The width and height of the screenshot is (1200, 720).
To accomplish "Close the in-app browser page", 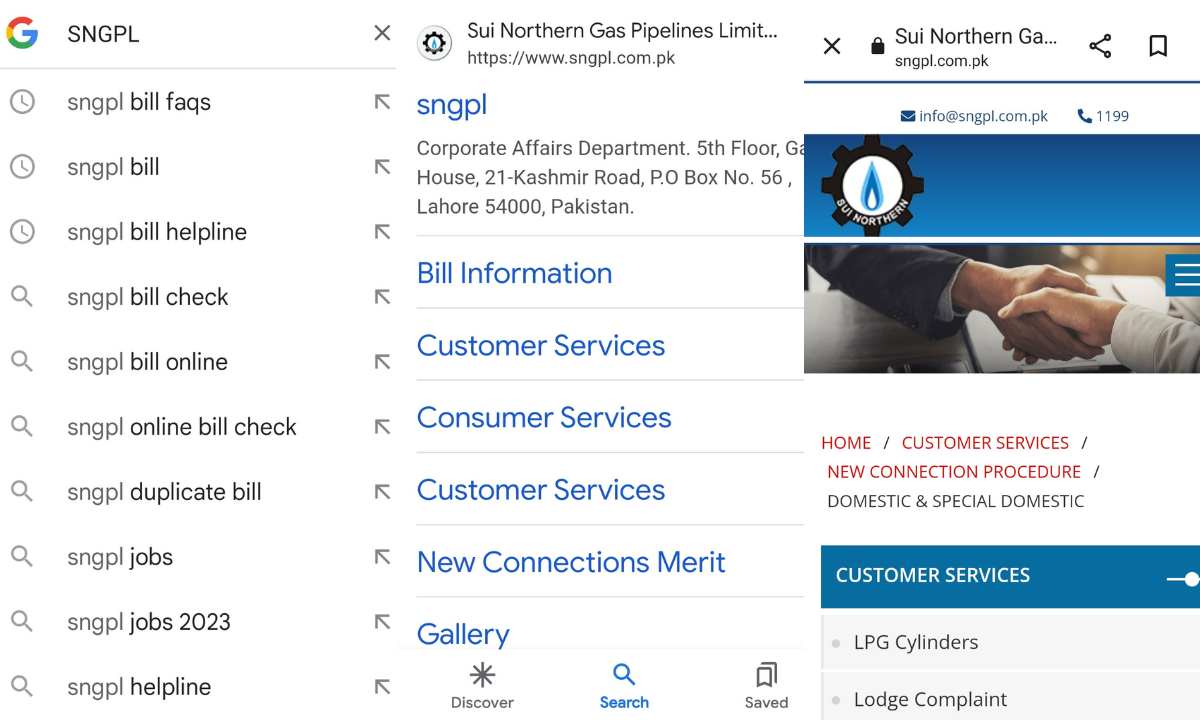I will coord(832,46).
